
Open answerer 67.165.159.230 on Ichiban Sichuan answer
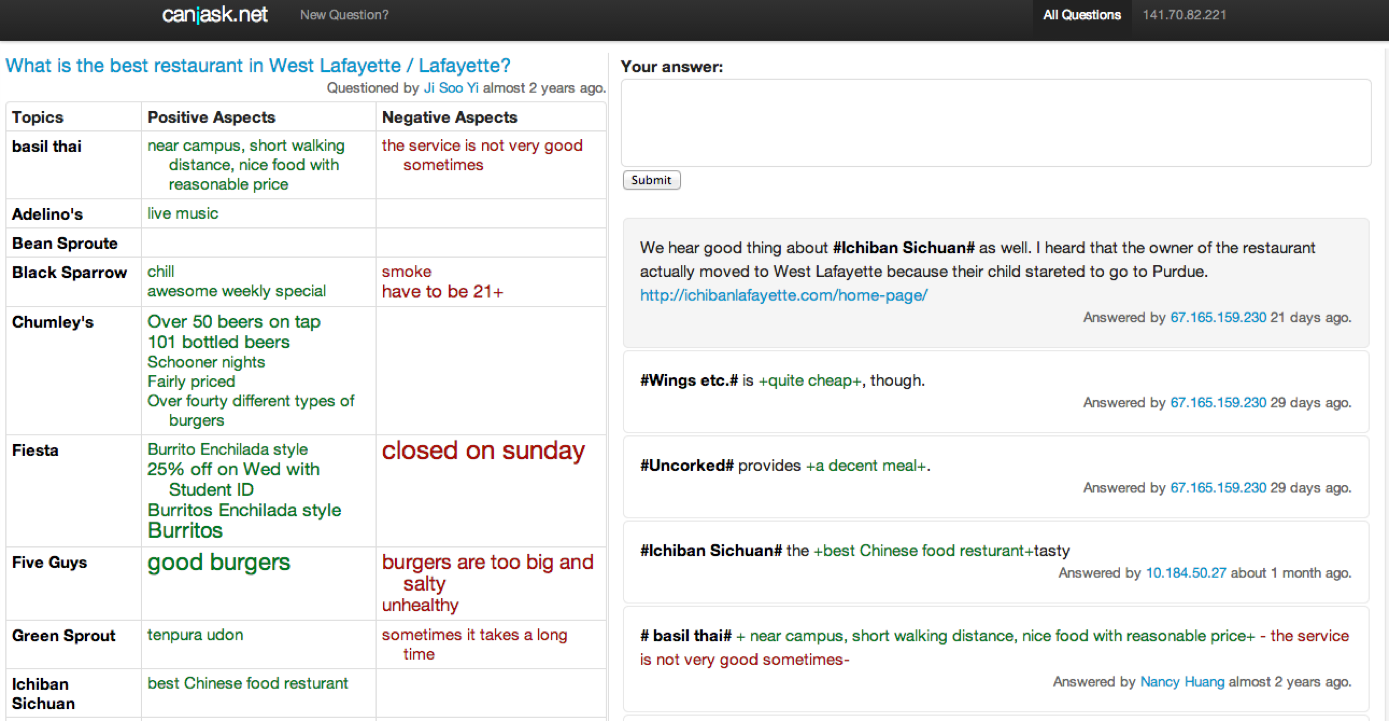(1218, 317)
